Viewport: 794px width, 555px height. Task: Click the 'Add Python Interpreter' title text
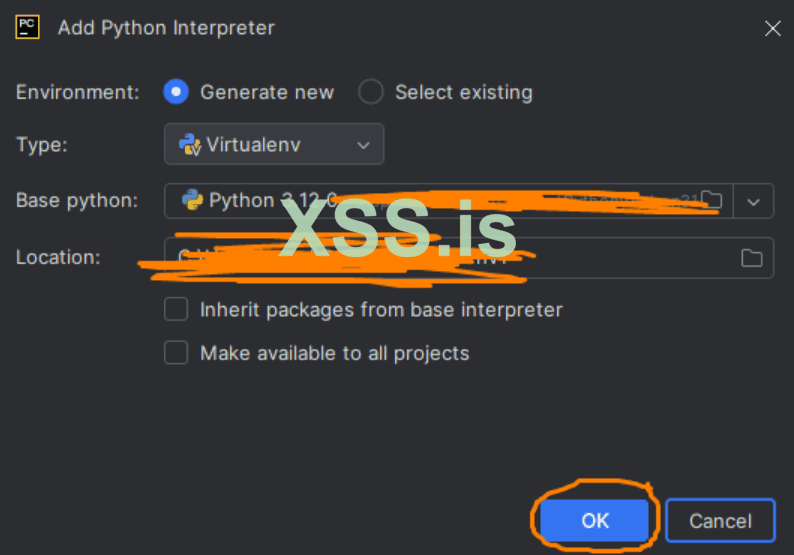click(x=166, y=28)
